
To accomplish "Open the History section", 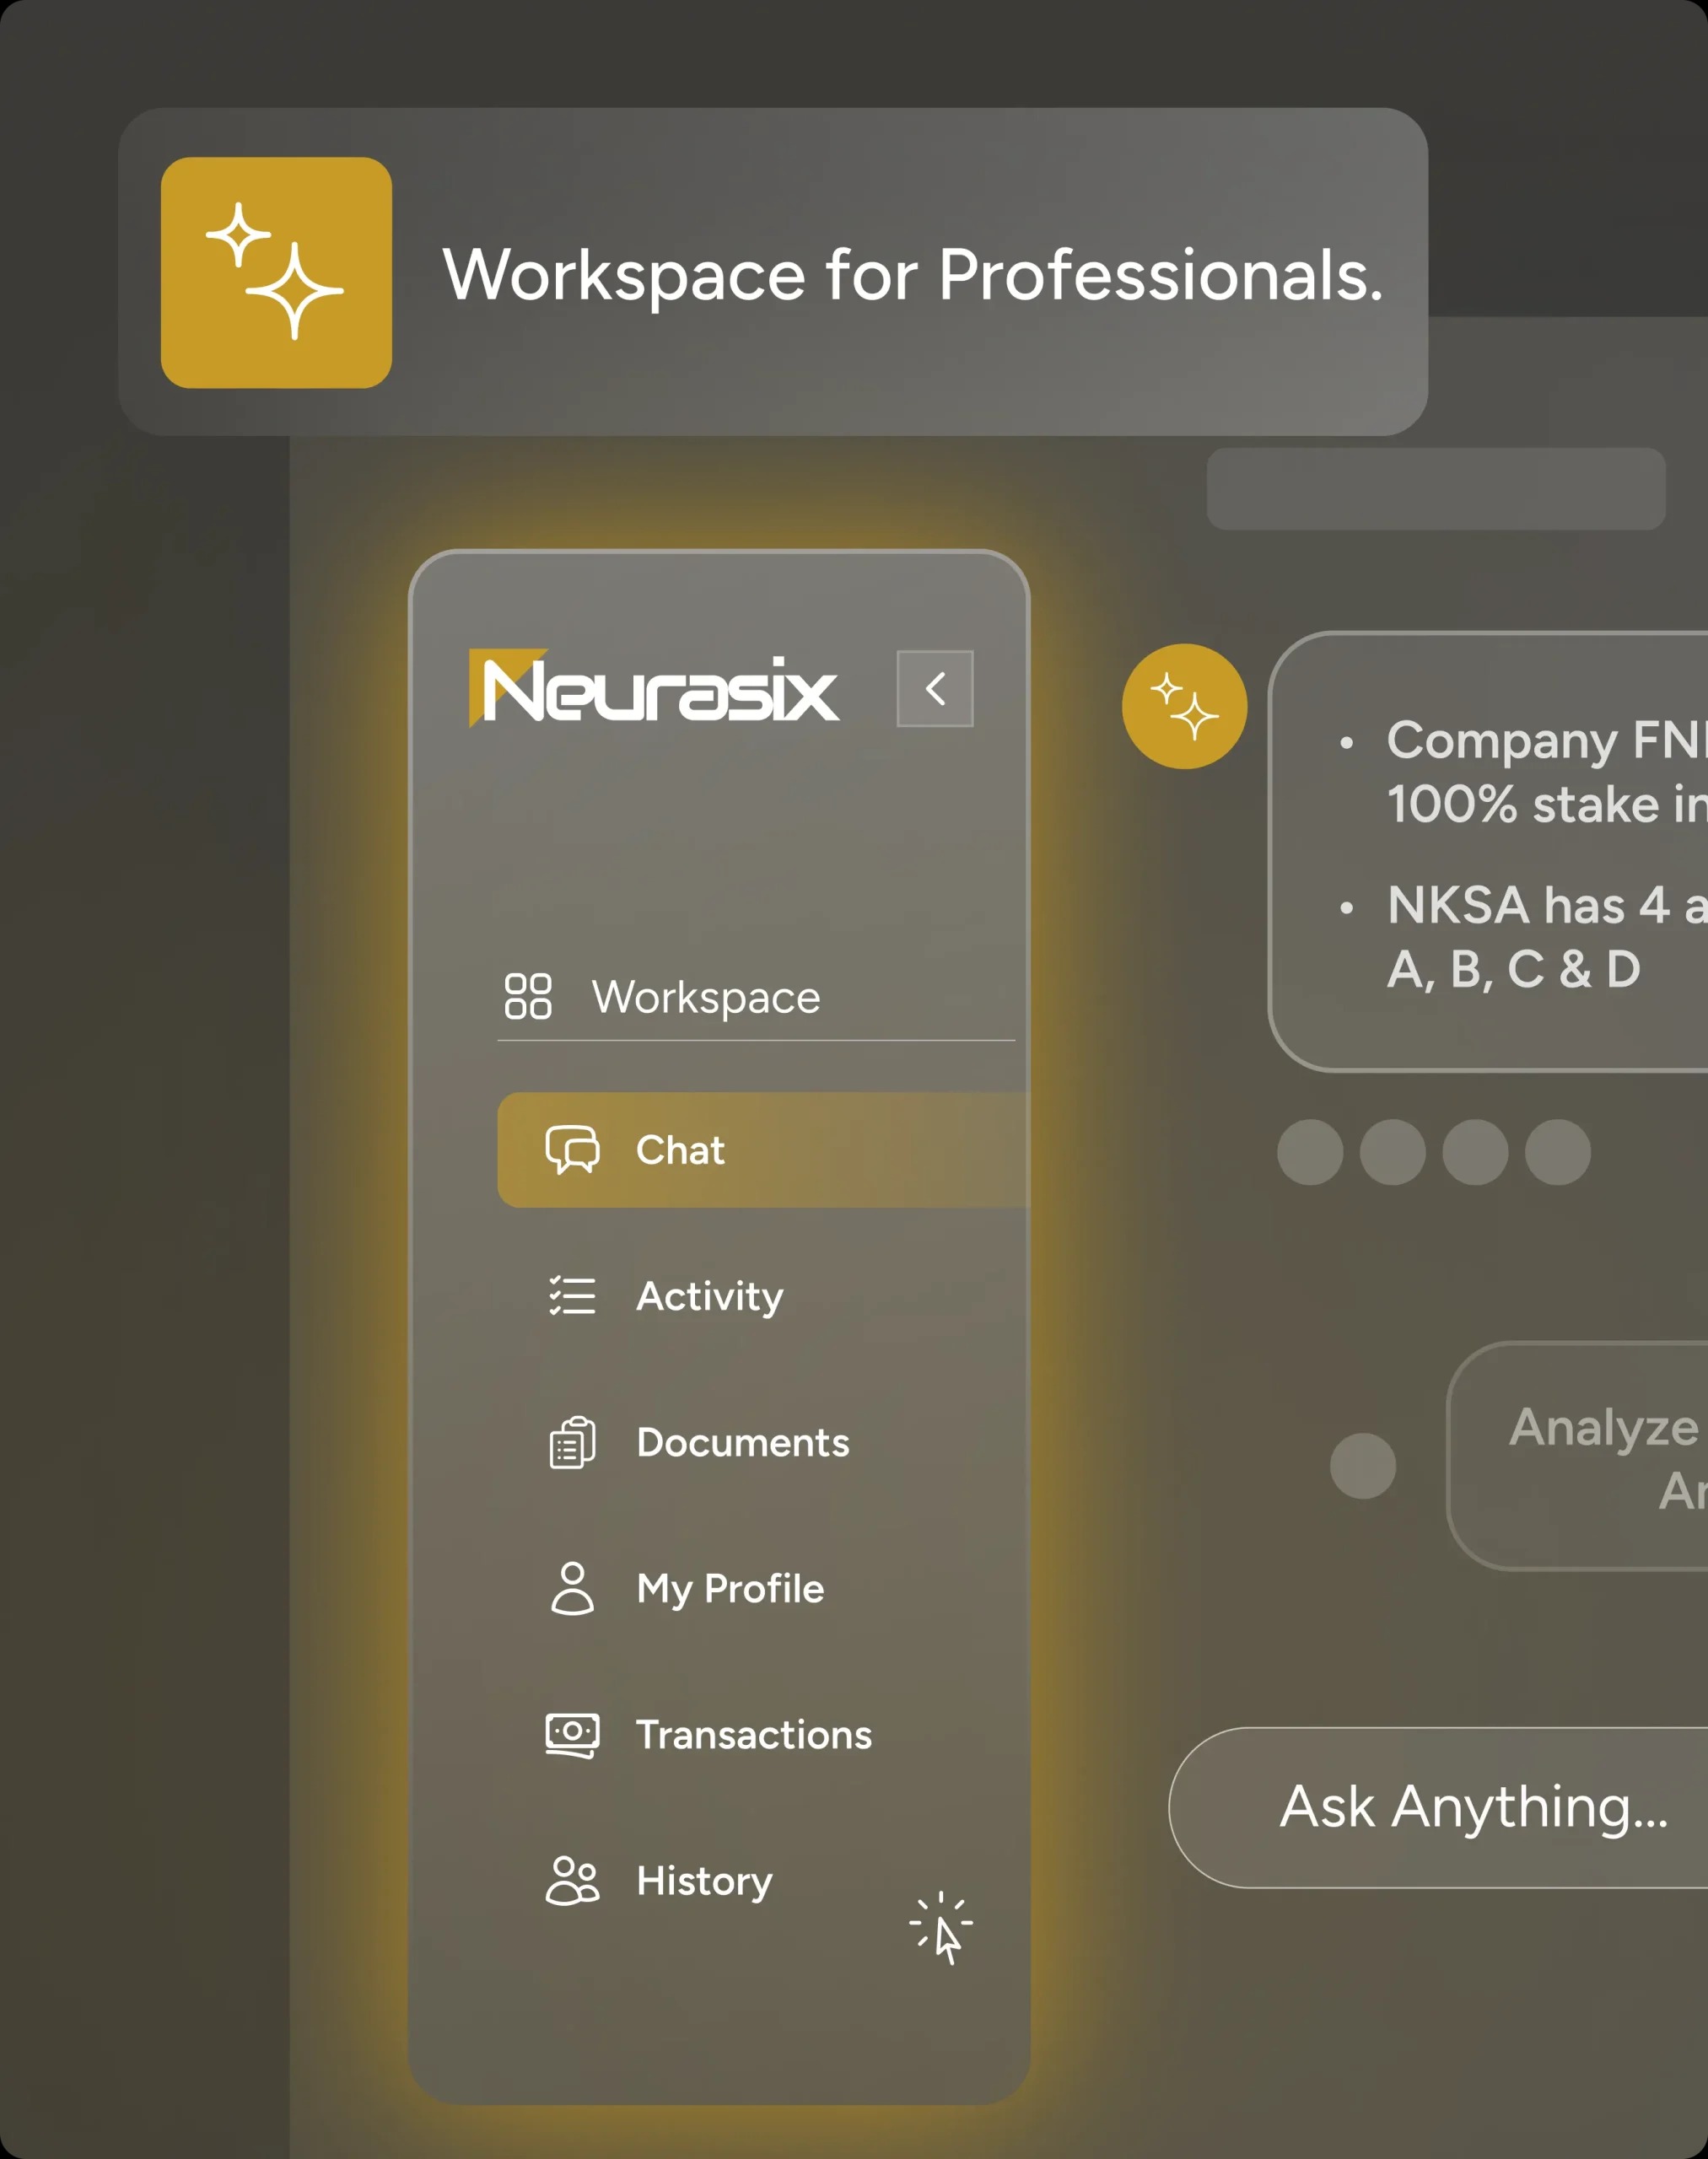I will coord(704,1880).
